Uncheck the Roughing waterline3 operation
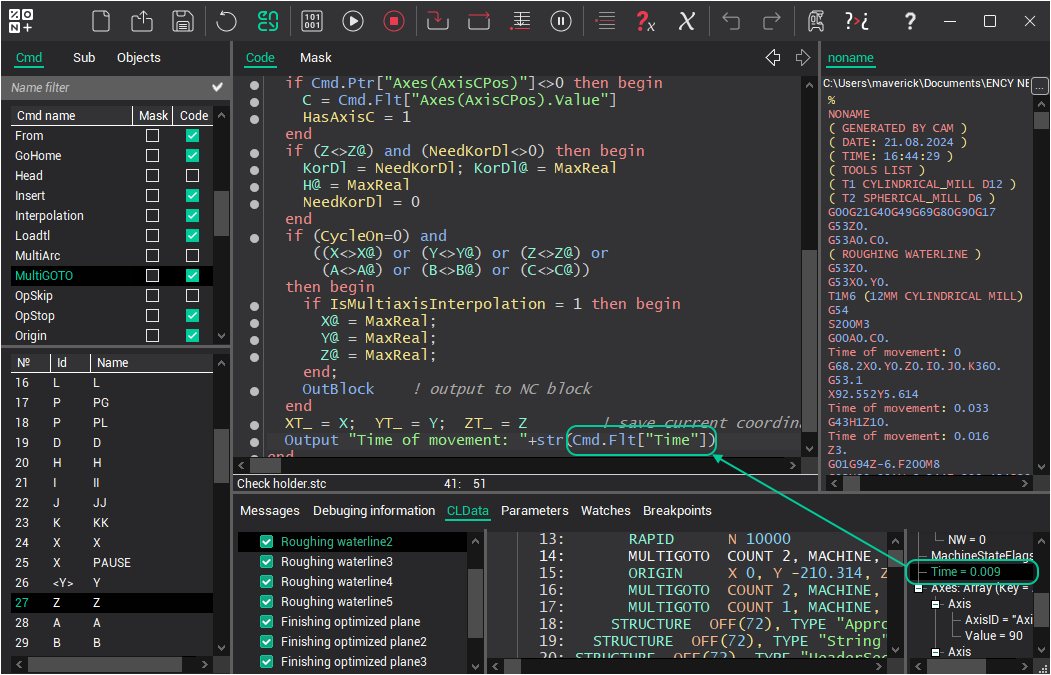Image resolution: width=1051 pixels, height=675 pixels. (267, 562)
